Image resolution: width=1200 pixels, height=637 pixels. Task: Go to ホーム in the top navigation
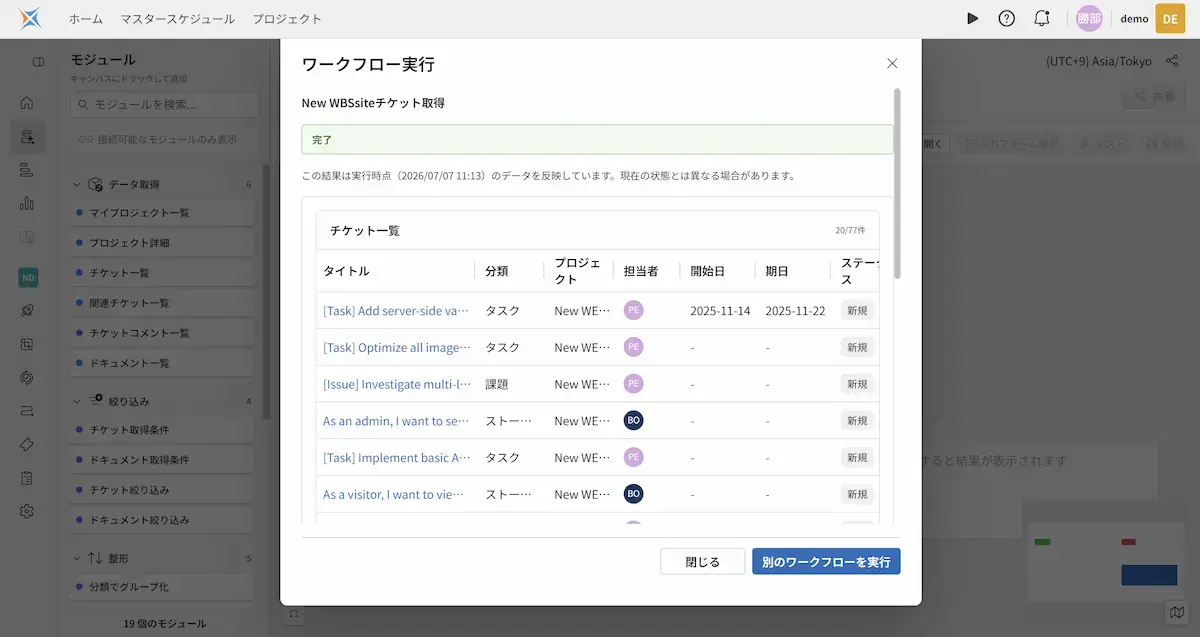click(85, 18)
